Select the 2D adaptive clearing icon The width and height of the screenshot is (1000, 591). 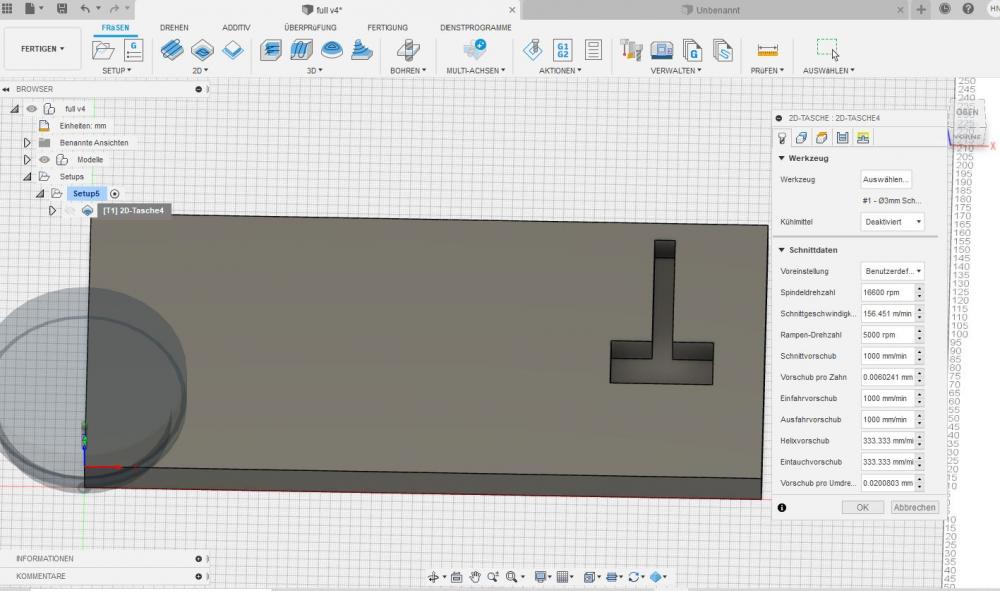(x=172, y=50)
